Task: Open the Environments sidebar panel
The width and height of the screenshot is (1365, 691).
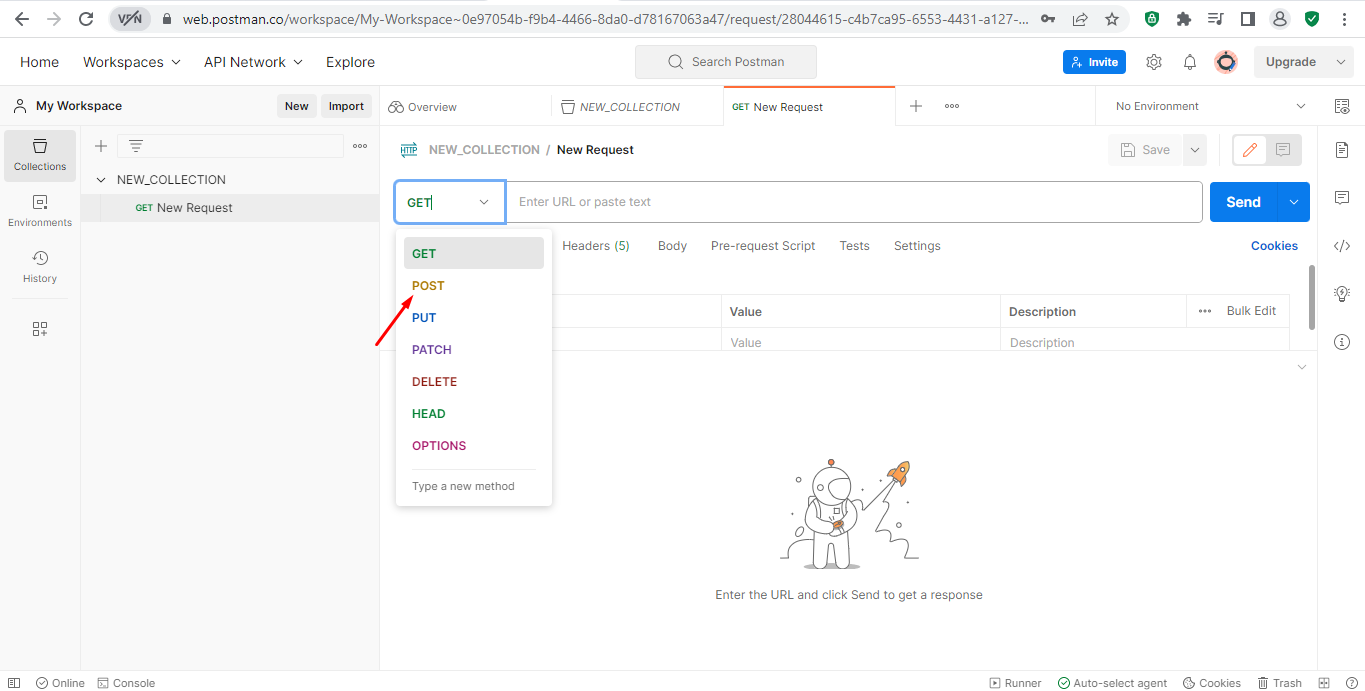Action: 40,211
